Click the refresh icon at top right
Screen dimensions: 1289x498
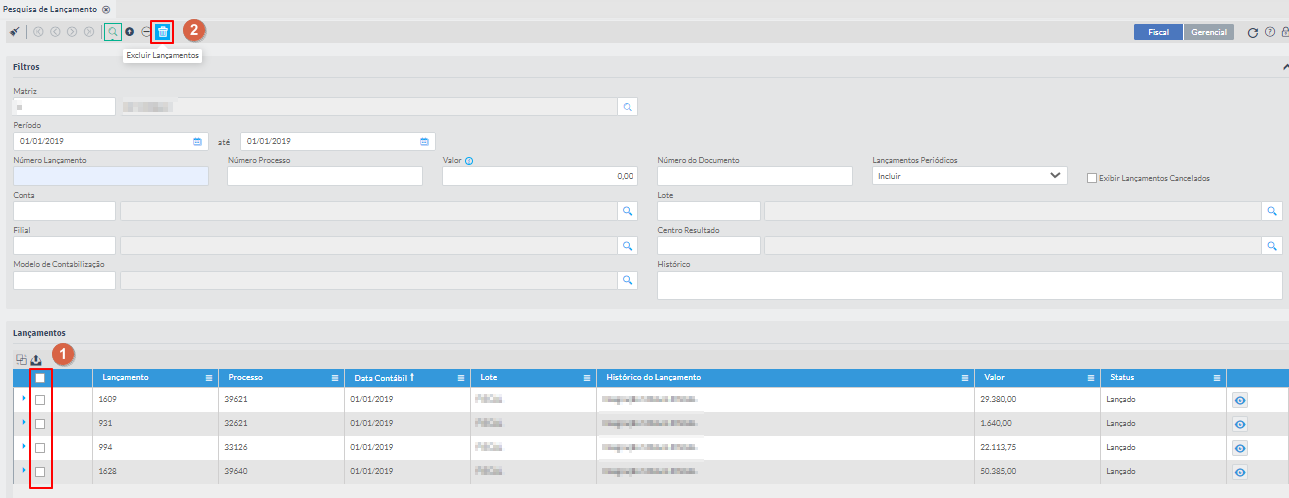[1253, 33]
